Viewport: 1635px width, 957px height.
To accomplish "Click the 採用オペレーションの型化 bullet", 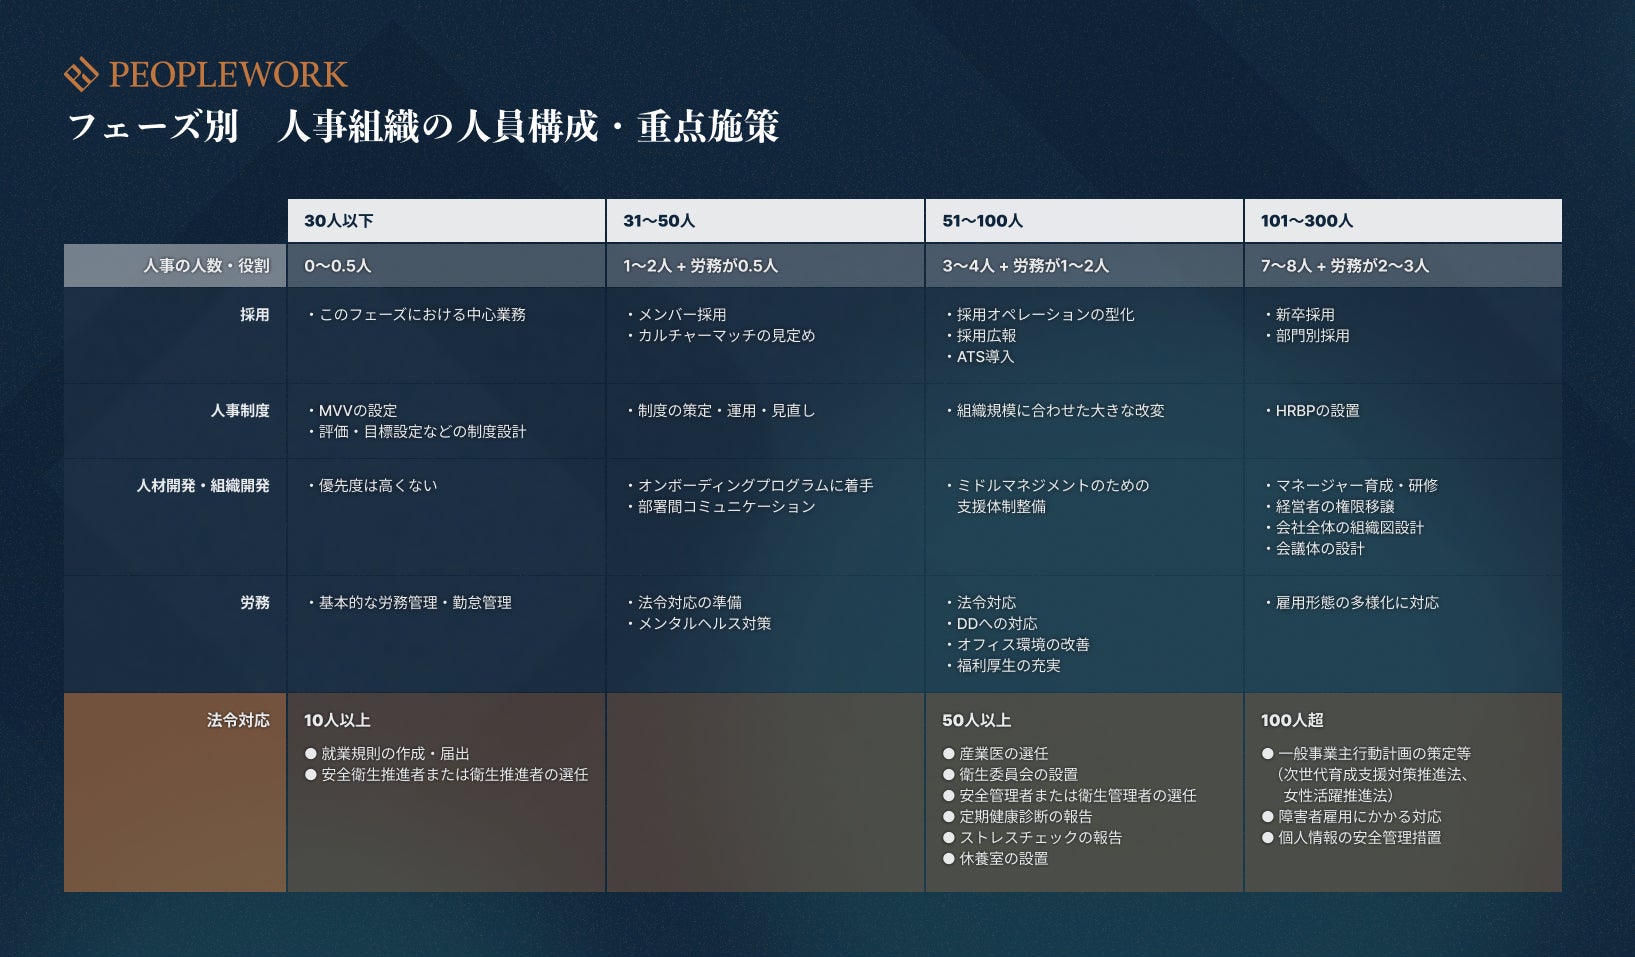I will tap(1038, 315).
